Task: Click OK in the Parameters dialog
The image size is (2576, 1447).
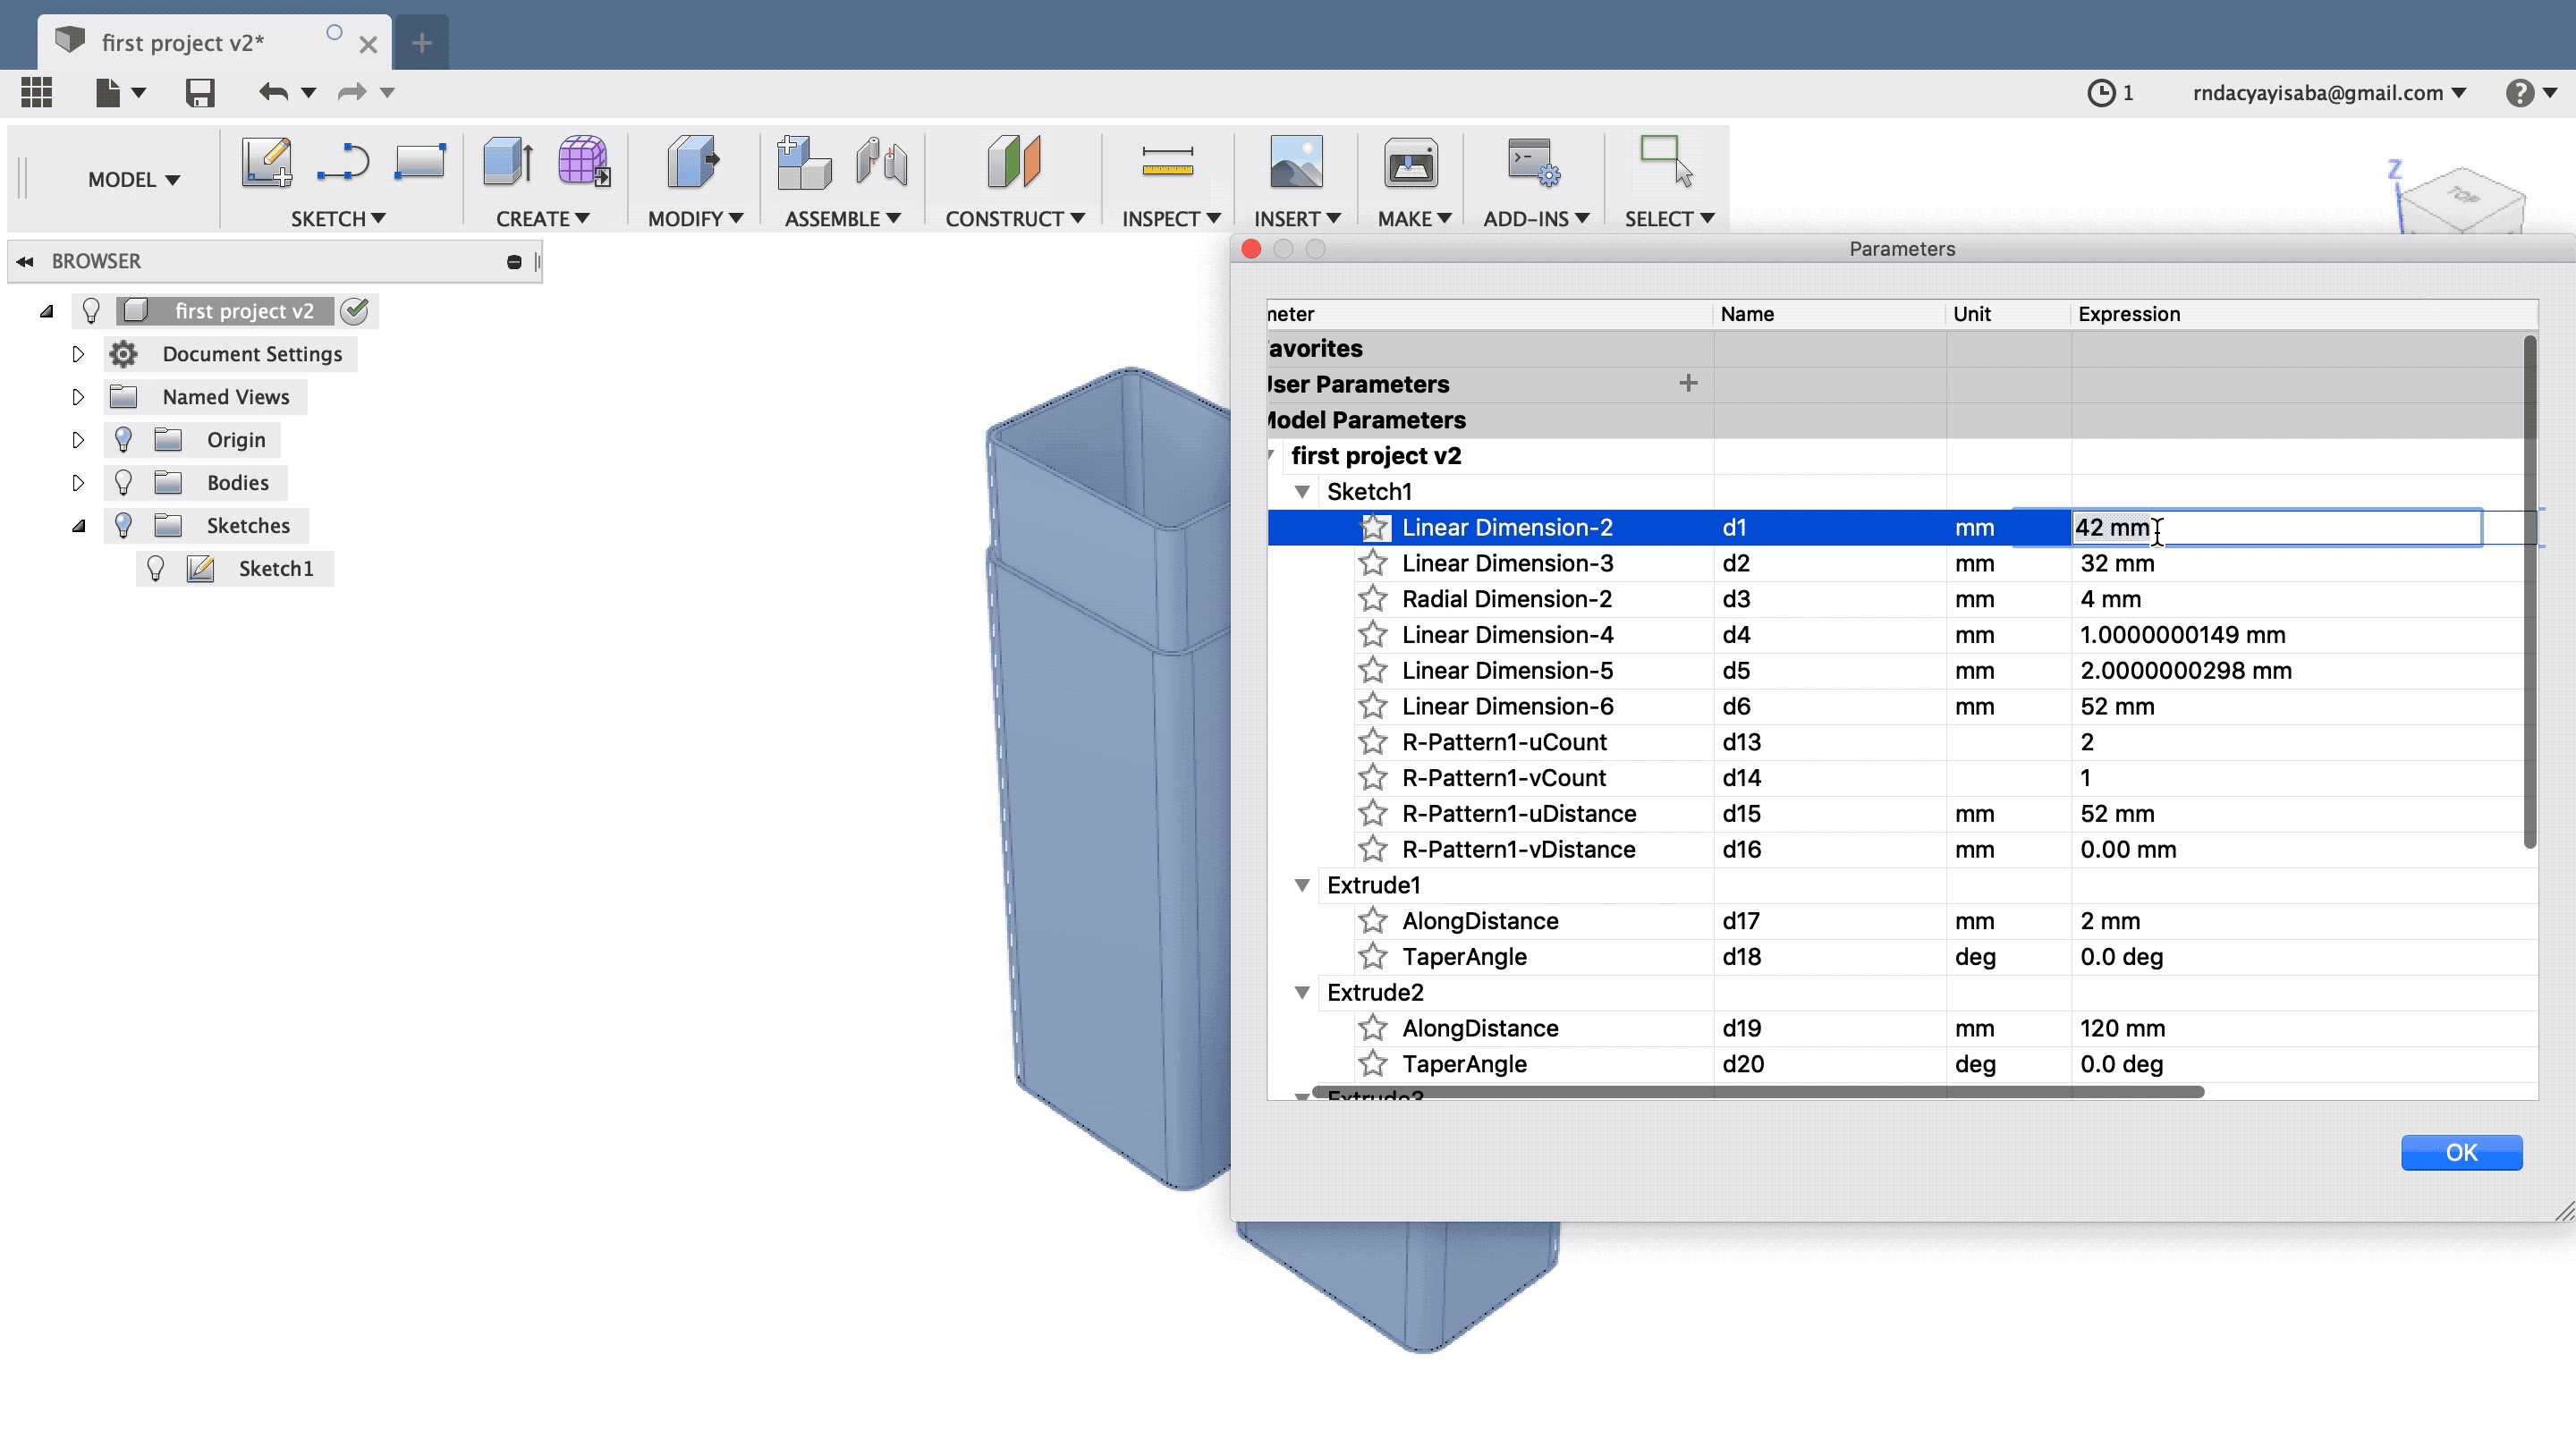Action: [x=2461, y=1153]
